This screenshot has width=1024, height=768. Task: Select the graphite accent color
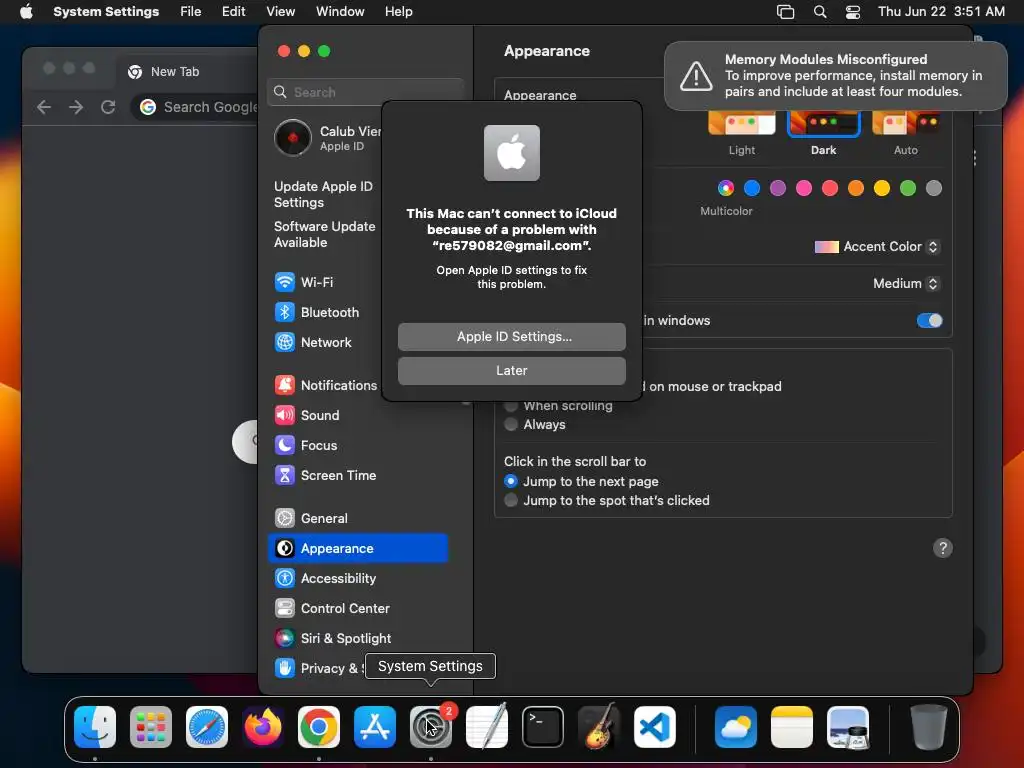[x=934, y=188]
